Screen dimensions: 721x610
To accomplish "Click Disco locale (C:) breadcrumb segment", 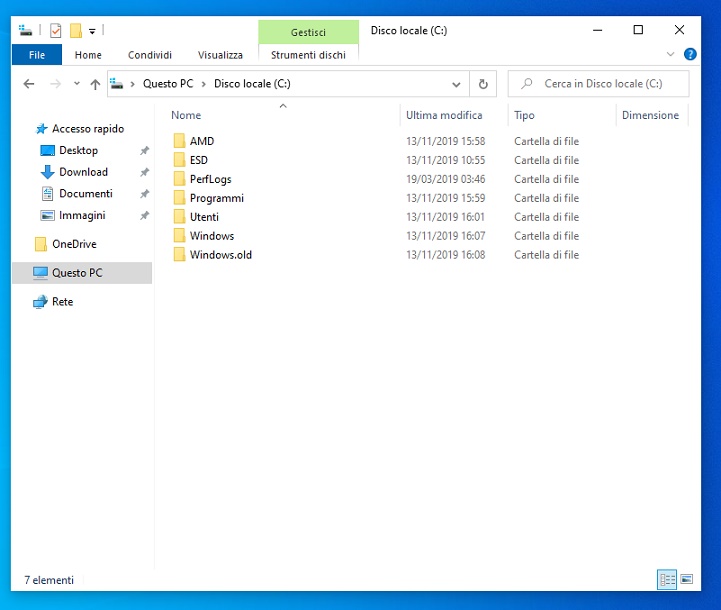I will click(252, 84).
